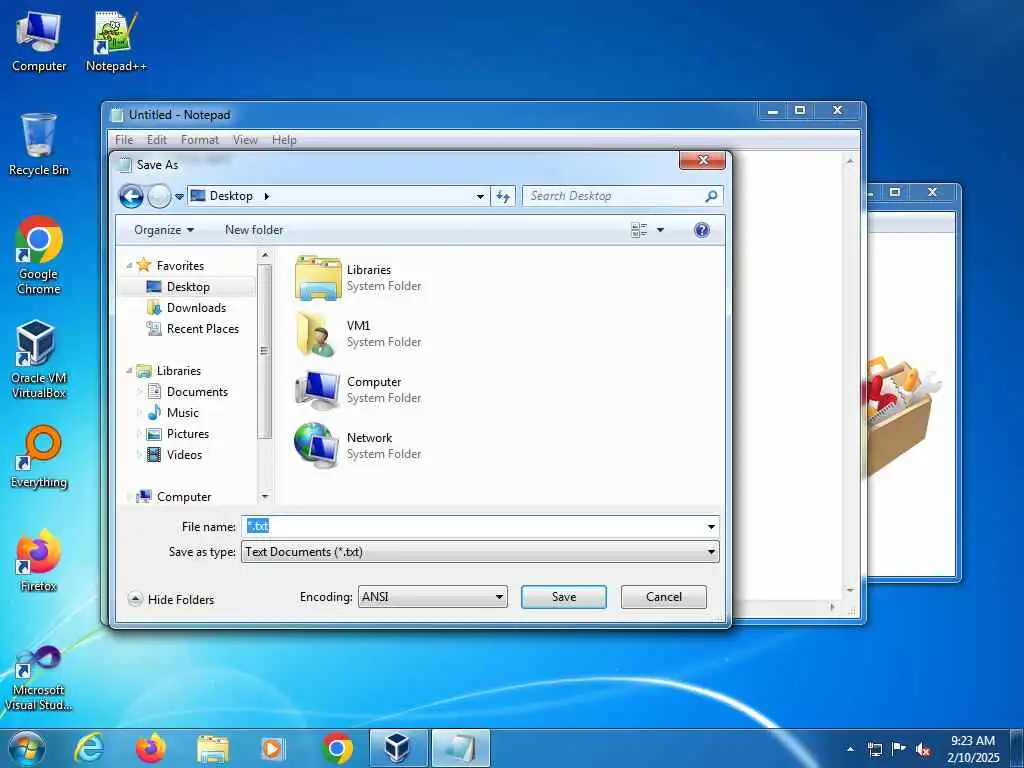1024x768 pixels.
Task: Select Desktop under Favorites
Action: point(188,287)
